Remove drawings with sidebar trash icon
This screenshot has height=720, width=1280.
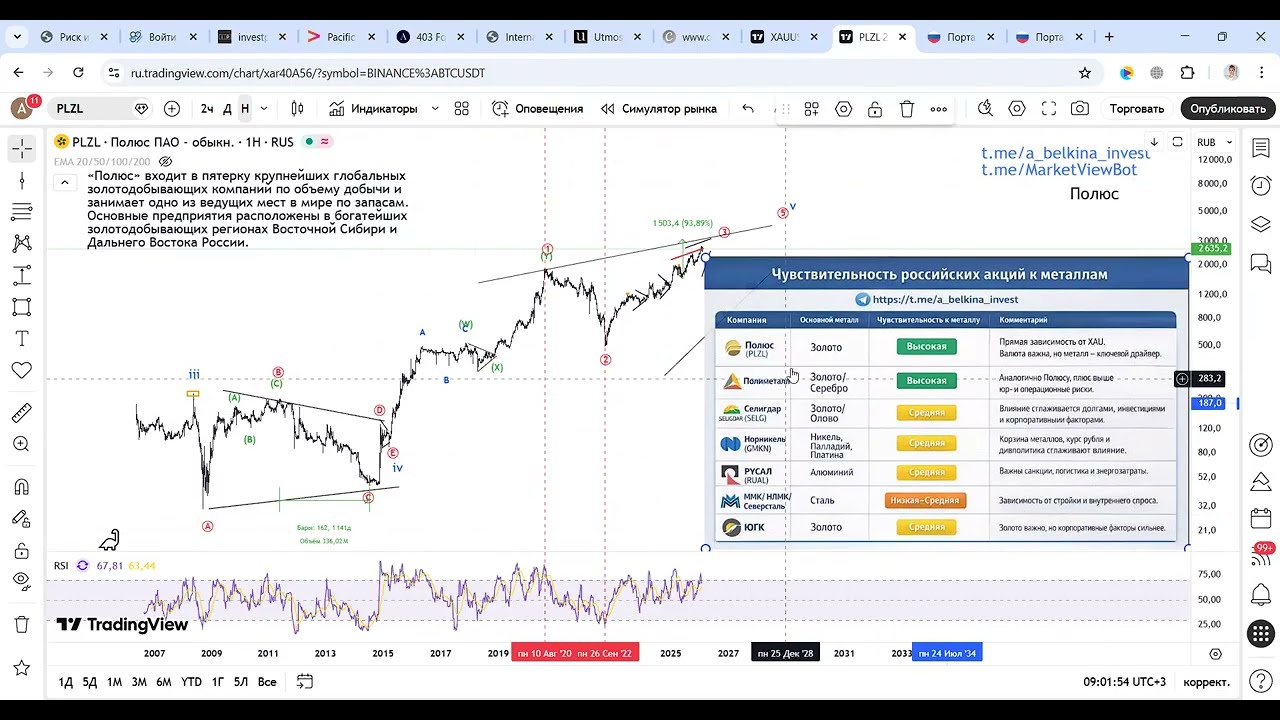click(x=22, y=624)
